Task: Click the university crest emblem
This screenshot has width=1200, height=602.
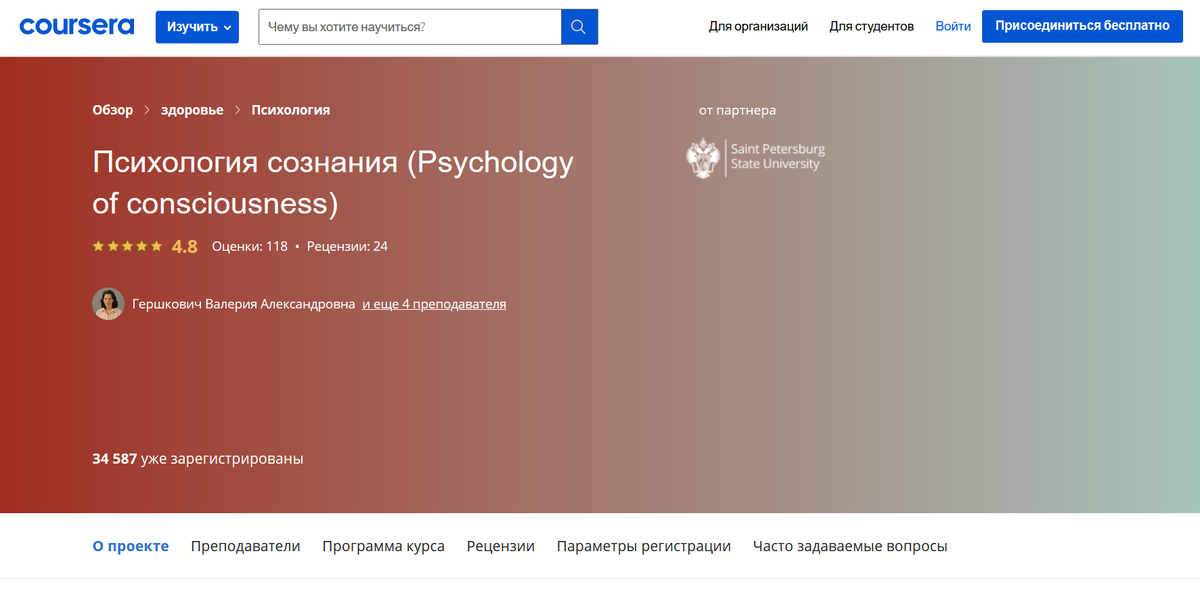Action: tap(703, 158)
